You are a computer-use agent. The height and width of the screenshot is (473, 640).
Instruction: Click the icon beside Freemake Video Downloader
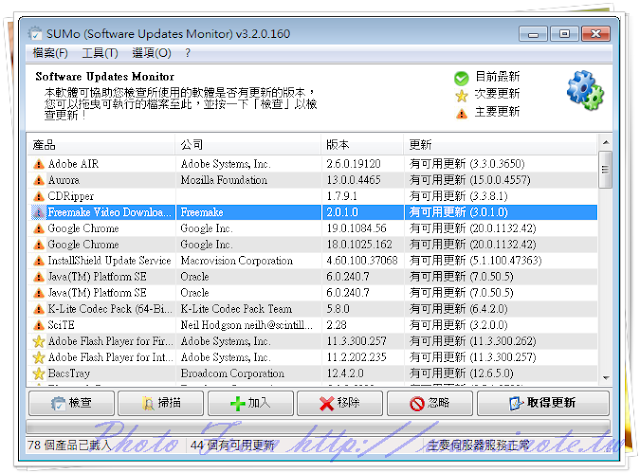click(x=39, y=212)
